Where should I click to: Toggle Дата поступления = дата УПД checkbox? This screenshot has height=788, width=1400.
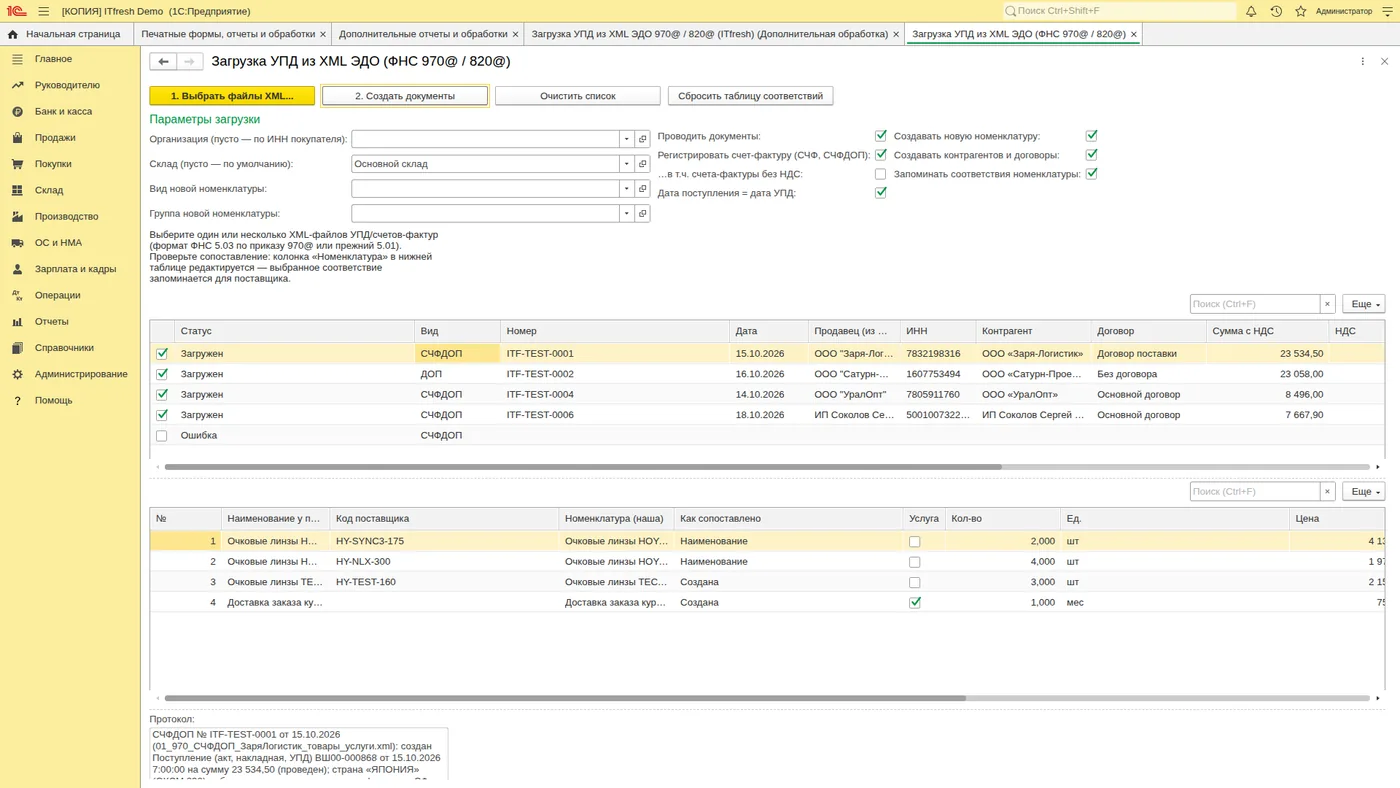click(x=881, y=193)
